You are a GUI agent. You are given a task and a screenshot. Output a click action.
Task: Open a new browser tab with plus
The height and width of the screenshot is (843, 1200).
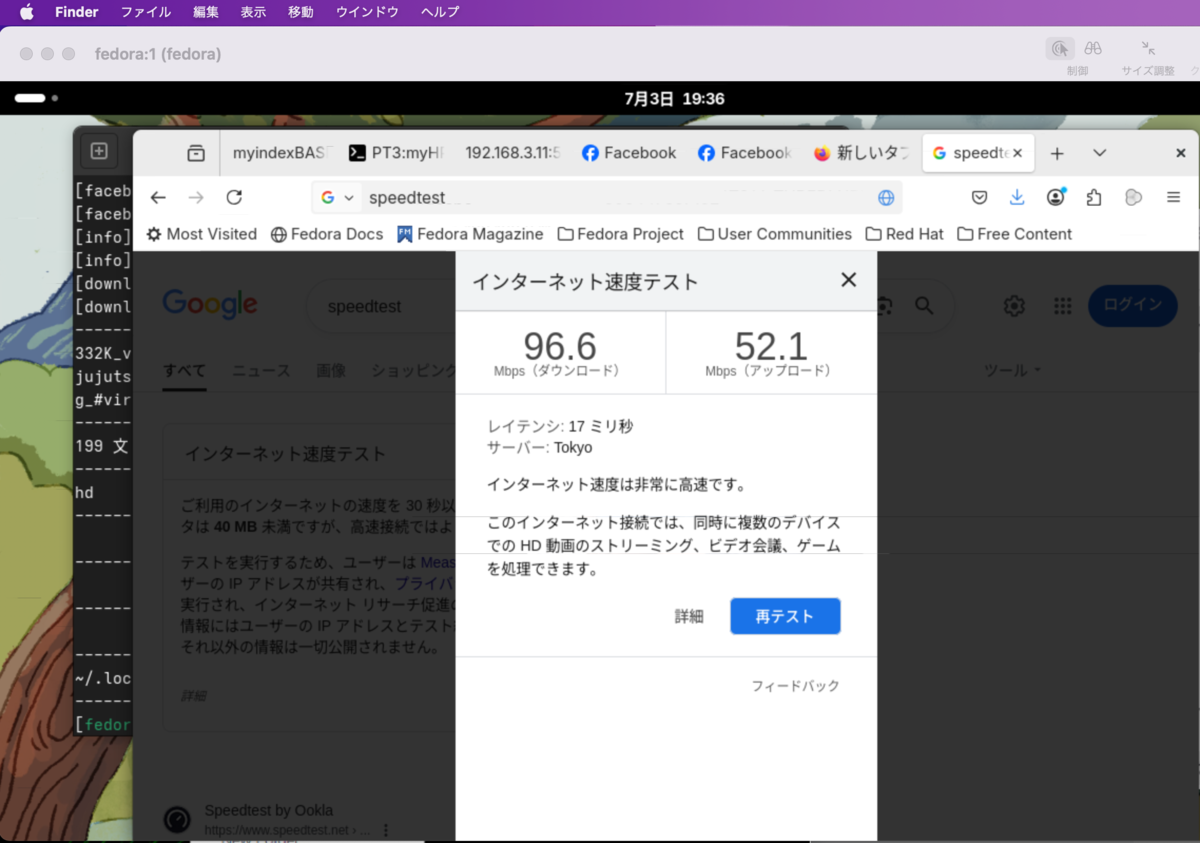coord(1057,153)
